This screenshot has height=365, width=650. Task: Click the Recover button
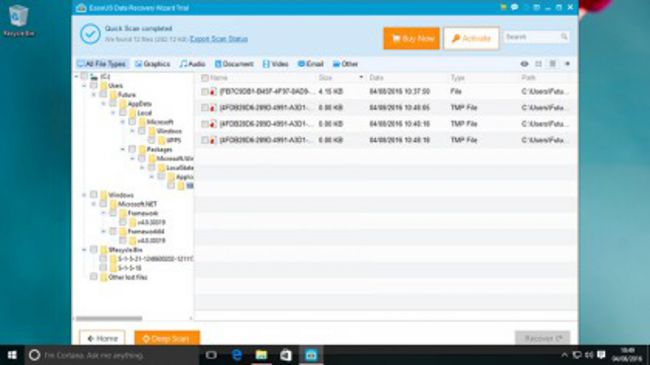click(x=543, y=338)
